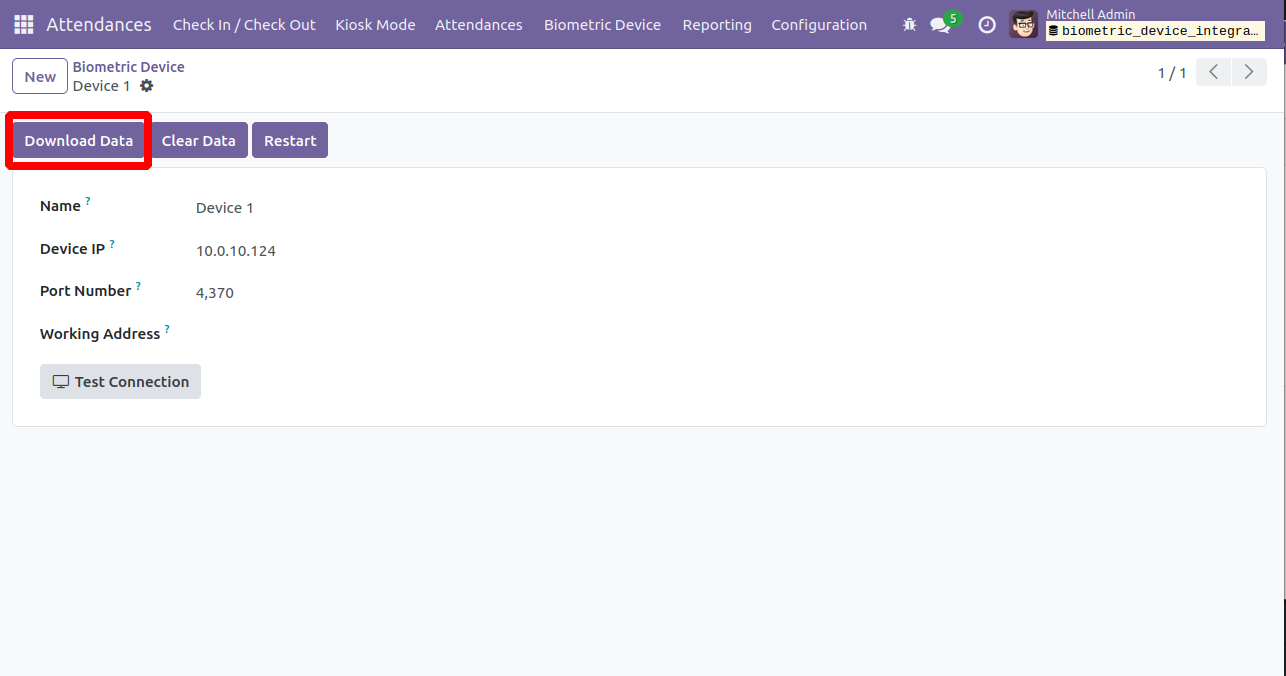
Task: Open Mitchell Admin user menu
Action: 1137,24
